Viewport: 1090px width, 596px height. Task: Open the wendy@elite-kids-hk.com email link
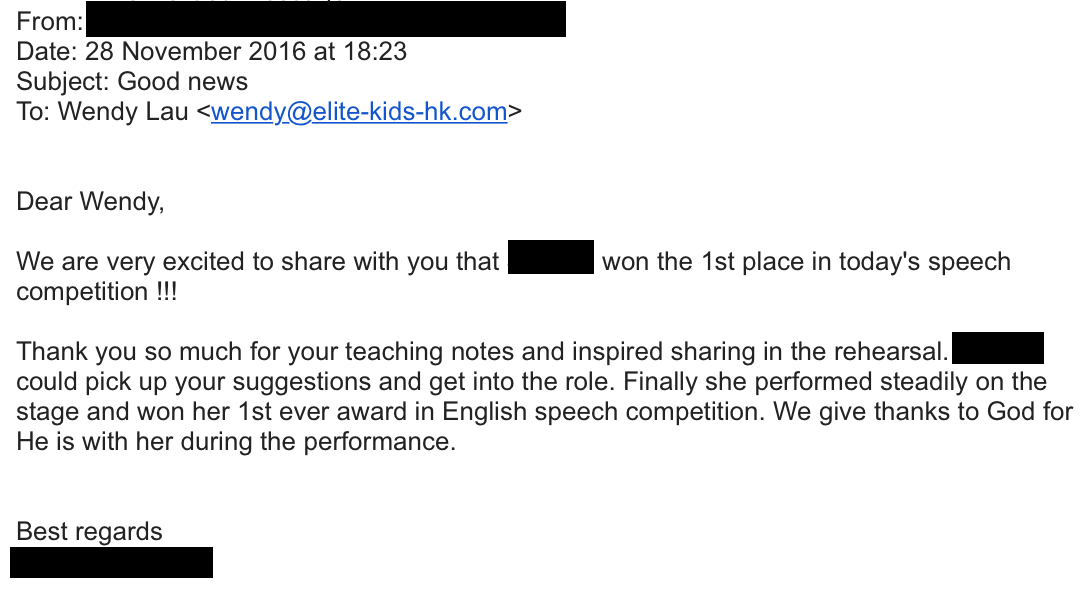point(359,111)
